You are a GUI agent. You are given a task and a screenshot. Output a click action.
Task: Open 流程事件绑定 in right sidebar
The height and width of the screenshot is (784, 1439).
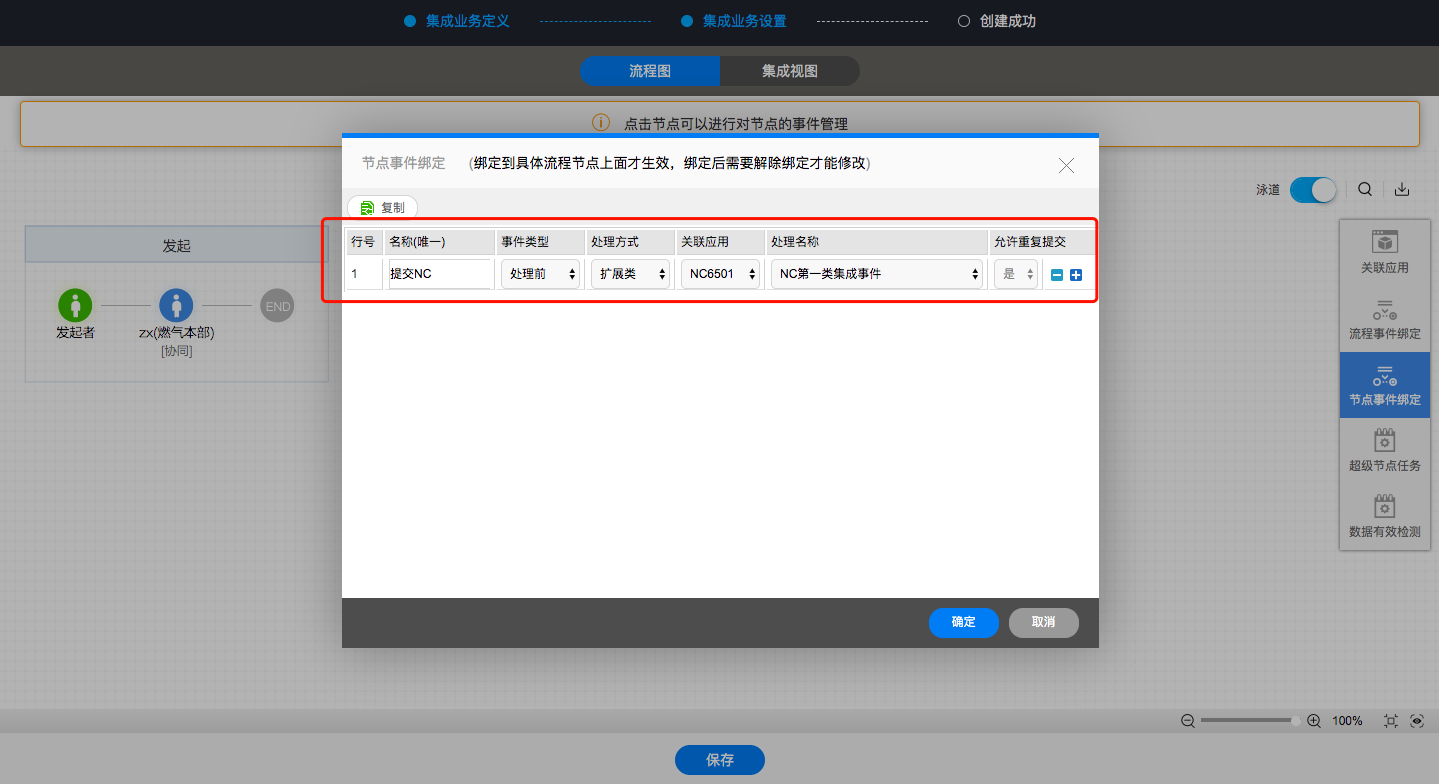point(1384,319)
